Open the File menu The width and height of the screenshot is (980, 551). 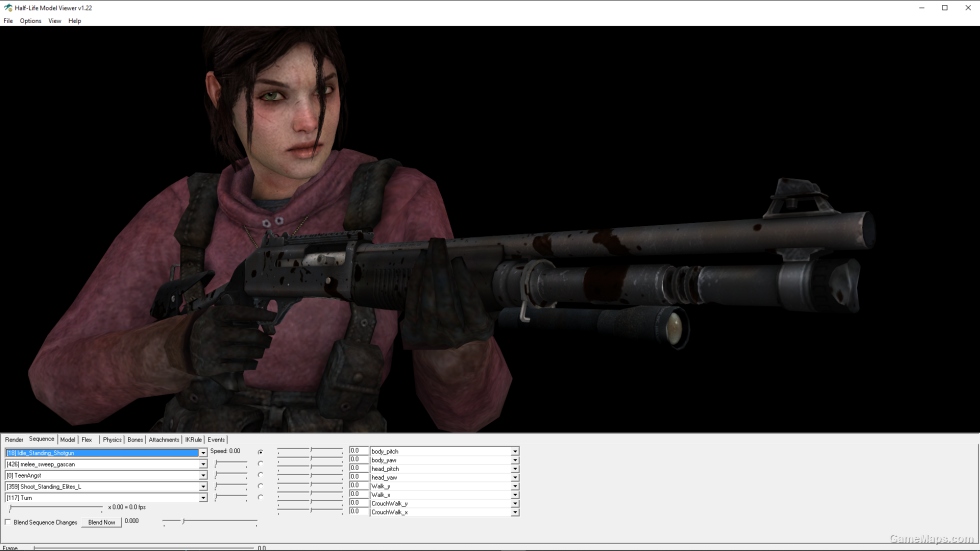pos(8,21)
